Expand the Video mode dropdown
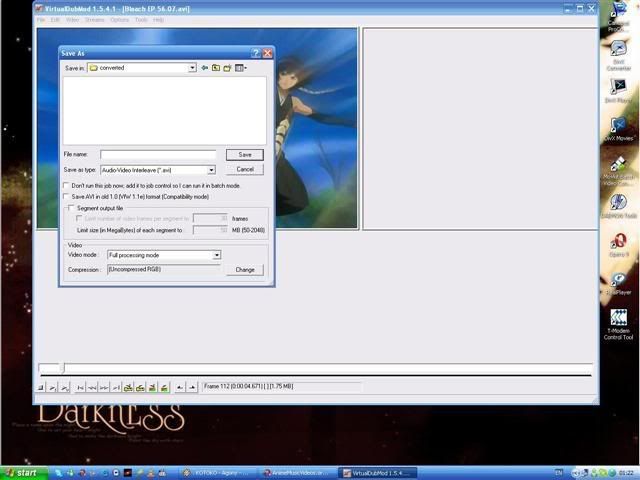Image resolution: width=640 pixels, height=480 pixels. tap(216, 255)
